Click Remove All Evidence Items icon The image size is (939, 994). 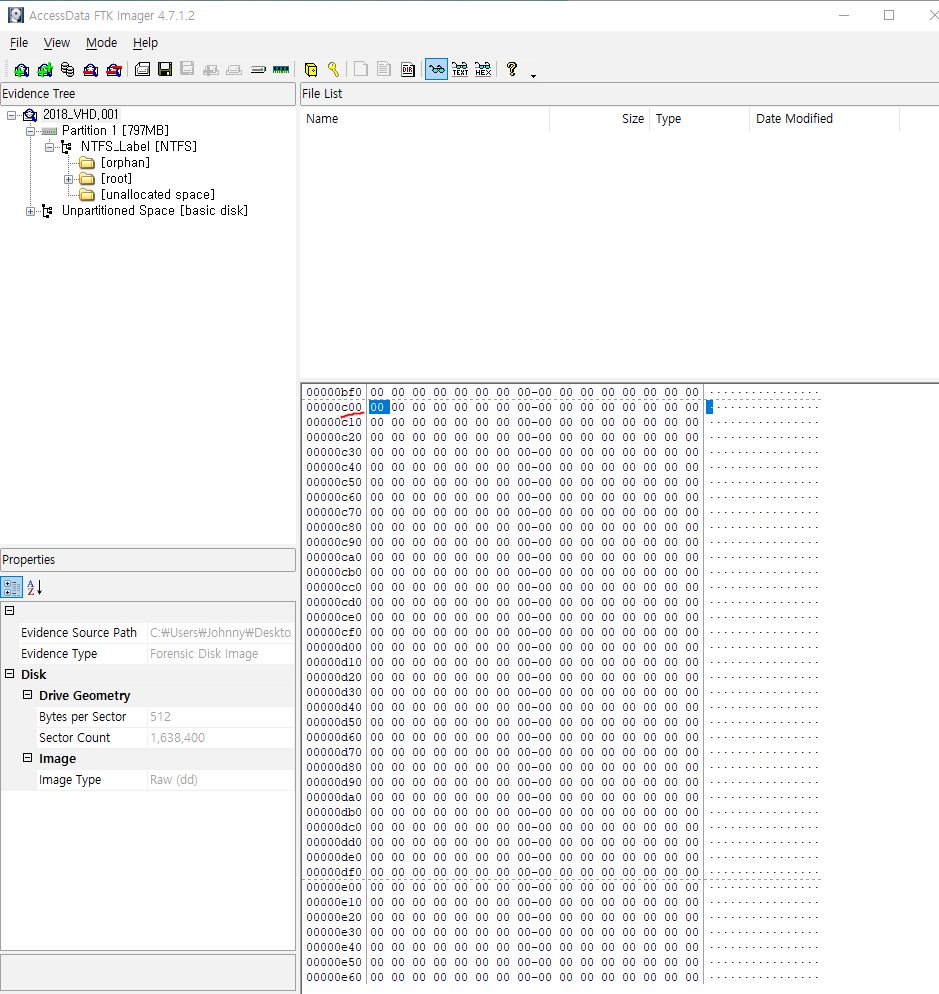tap(114, 69)
